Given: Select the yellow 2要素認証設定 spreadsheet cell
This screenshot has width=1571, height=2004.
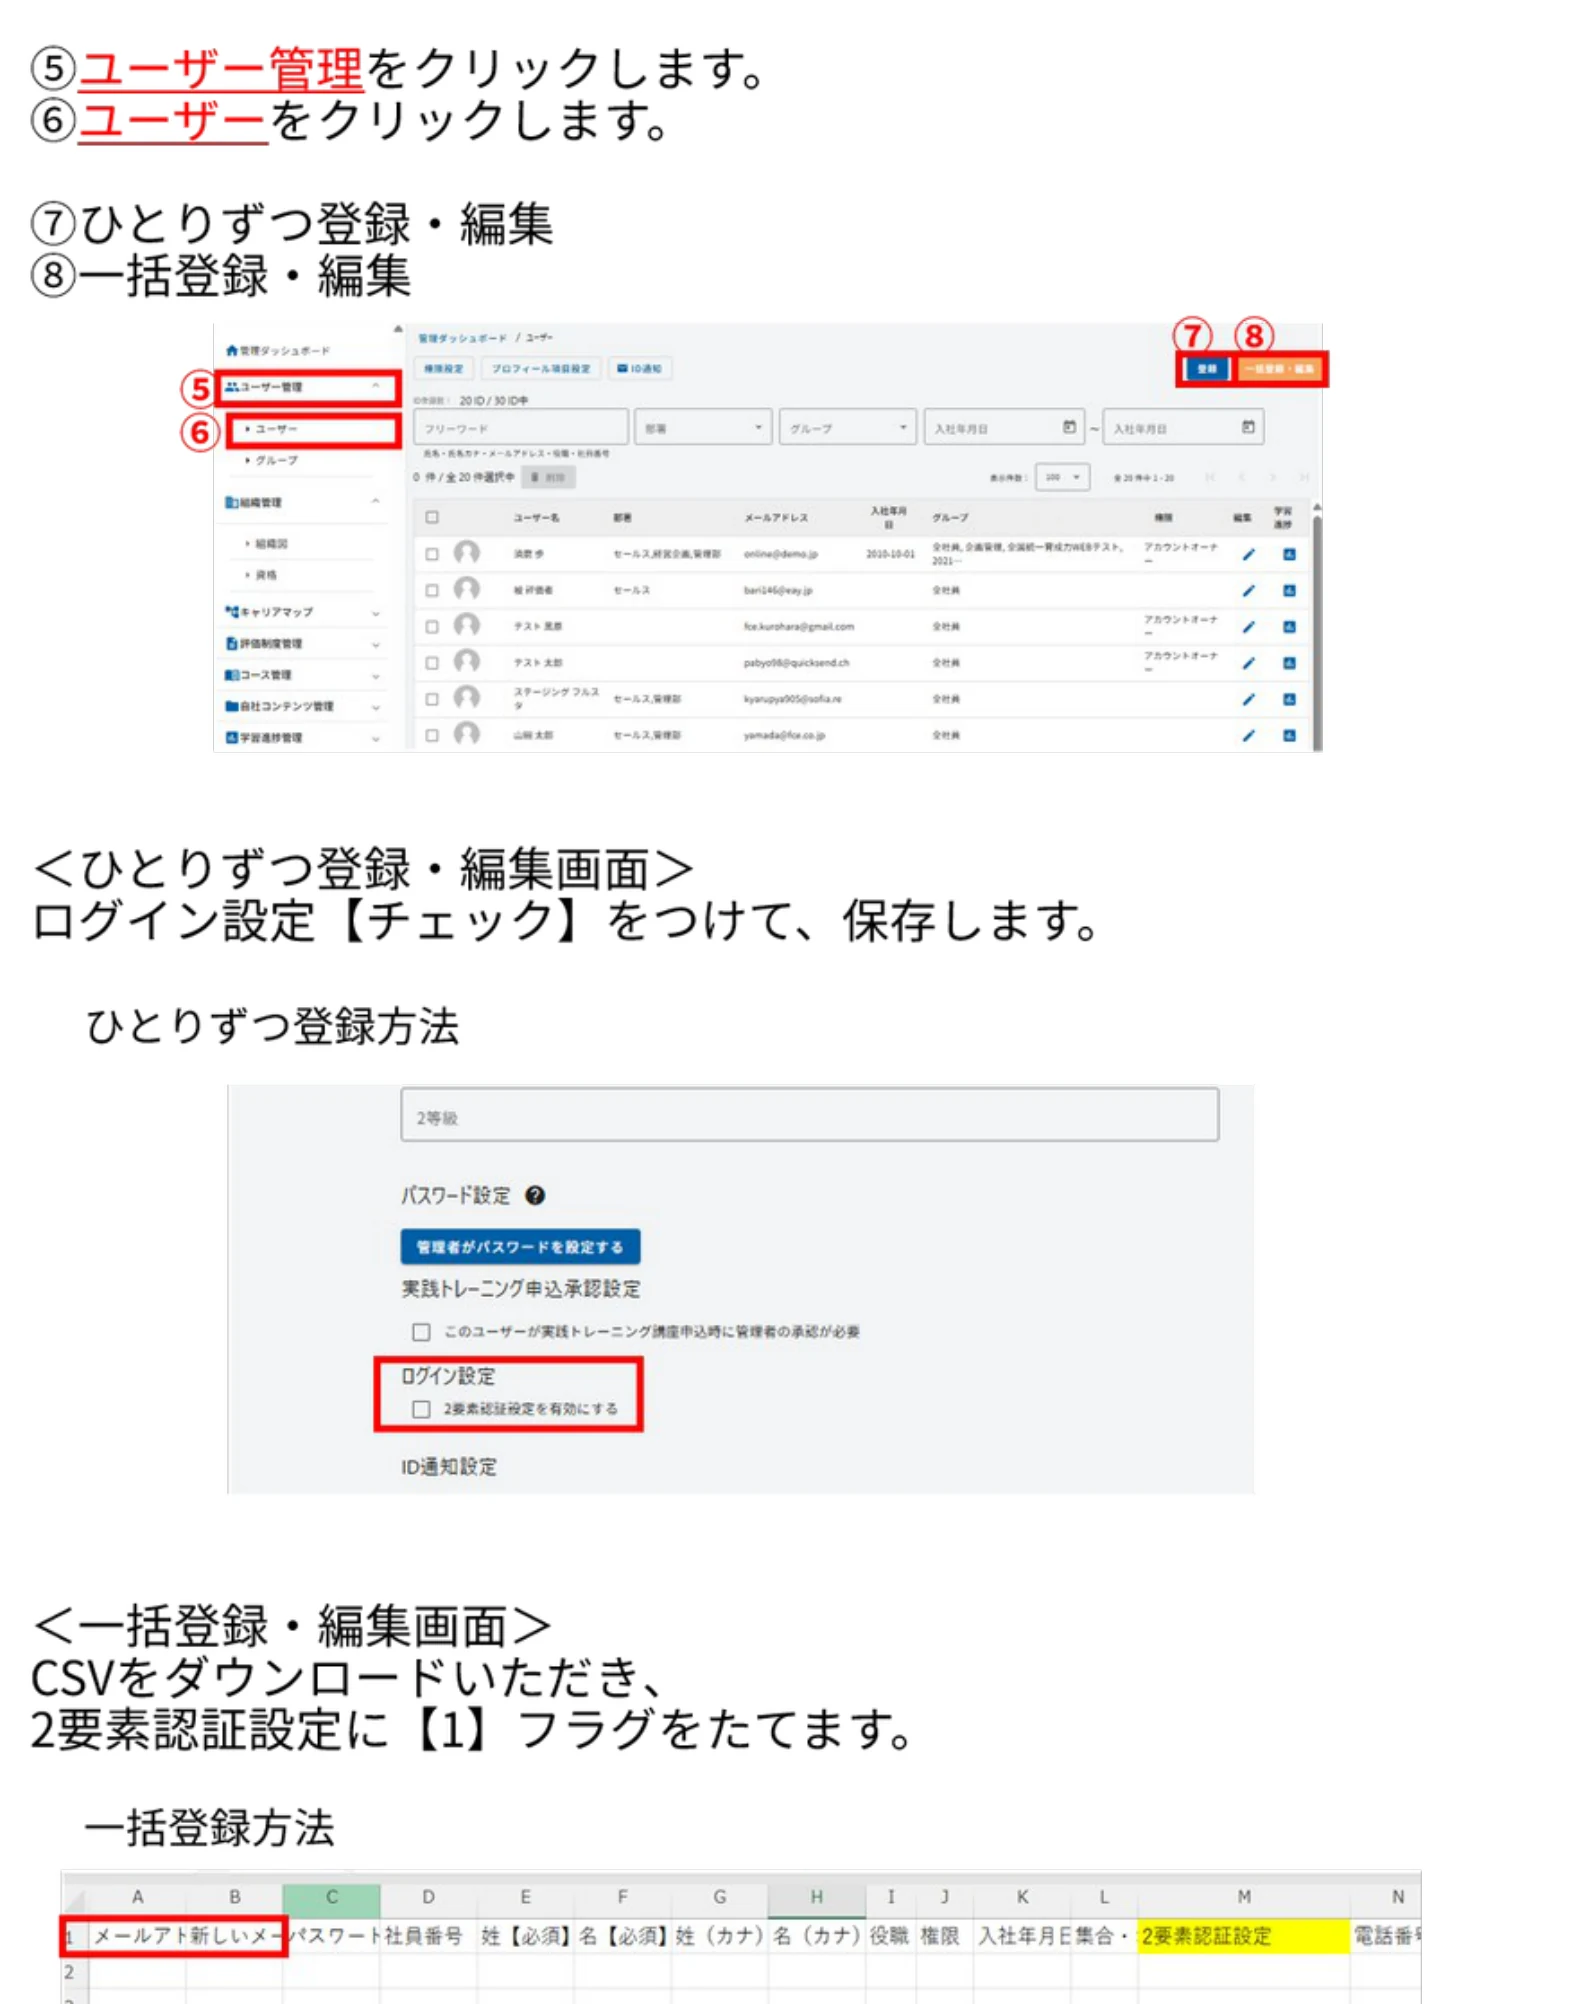Looking at the screenshot, I should tap(1244, 1936).
